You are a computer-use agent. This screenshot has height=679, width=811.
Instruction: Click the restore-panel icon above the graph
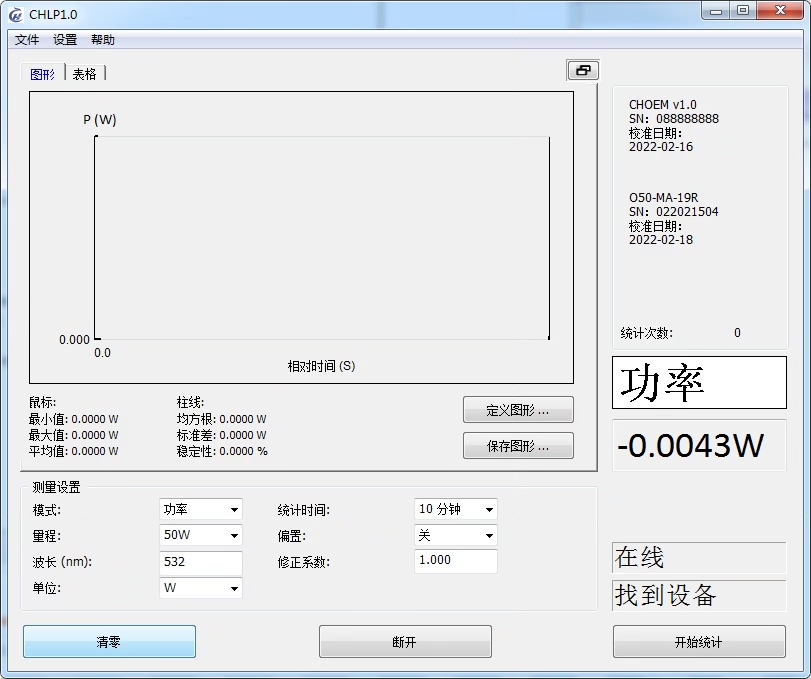tap(583, 70)
